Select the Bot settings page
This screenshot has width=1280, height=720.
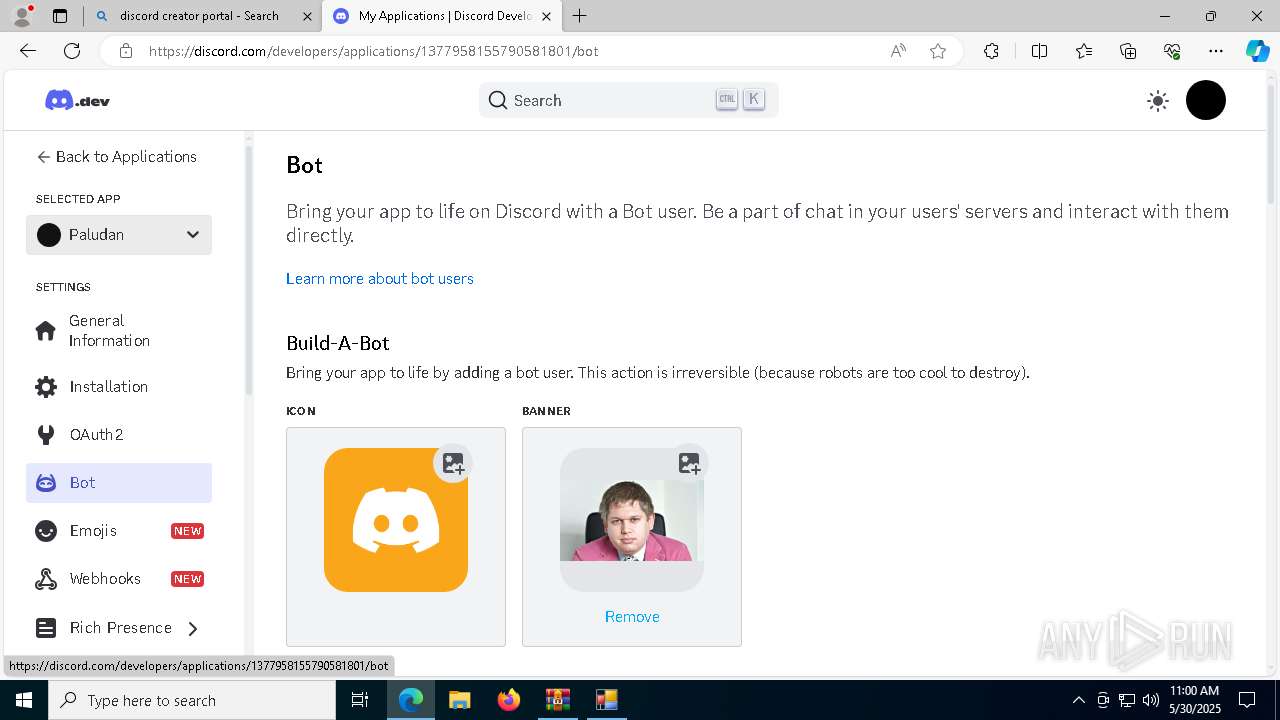click(119, 483)
